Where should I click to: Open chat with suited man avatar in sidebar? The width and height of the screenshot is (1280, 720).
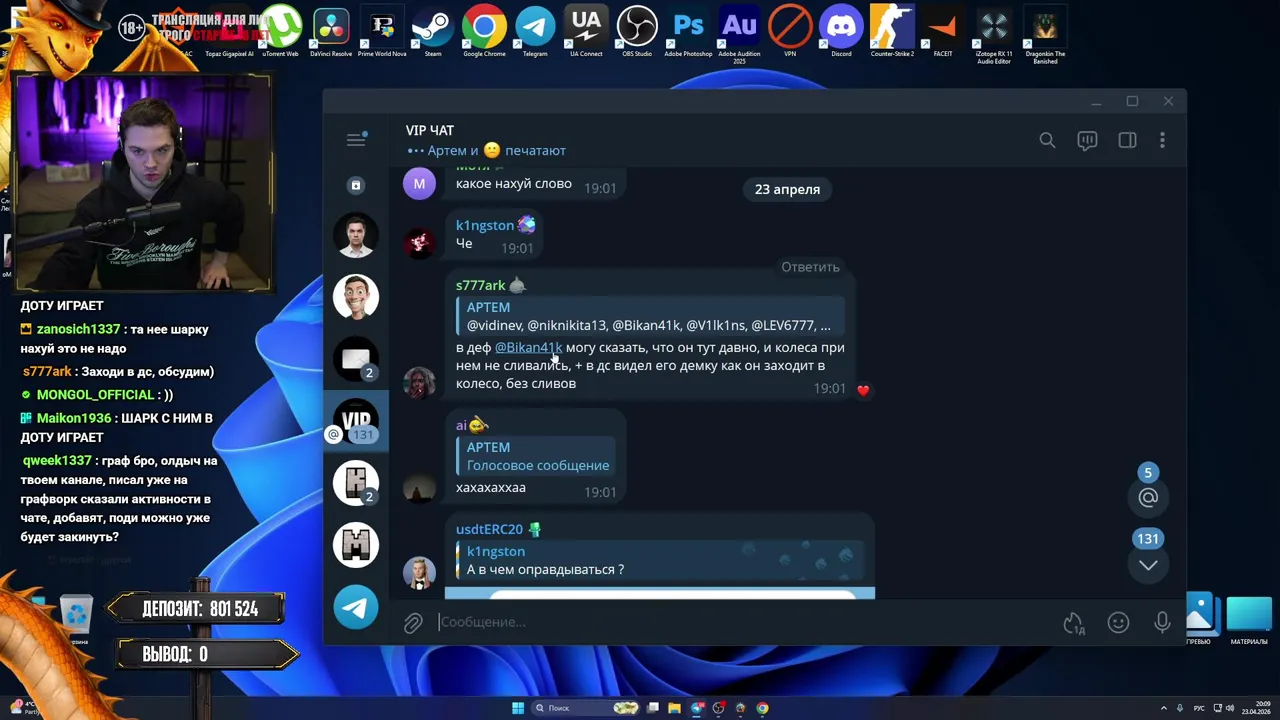(355, 236)
